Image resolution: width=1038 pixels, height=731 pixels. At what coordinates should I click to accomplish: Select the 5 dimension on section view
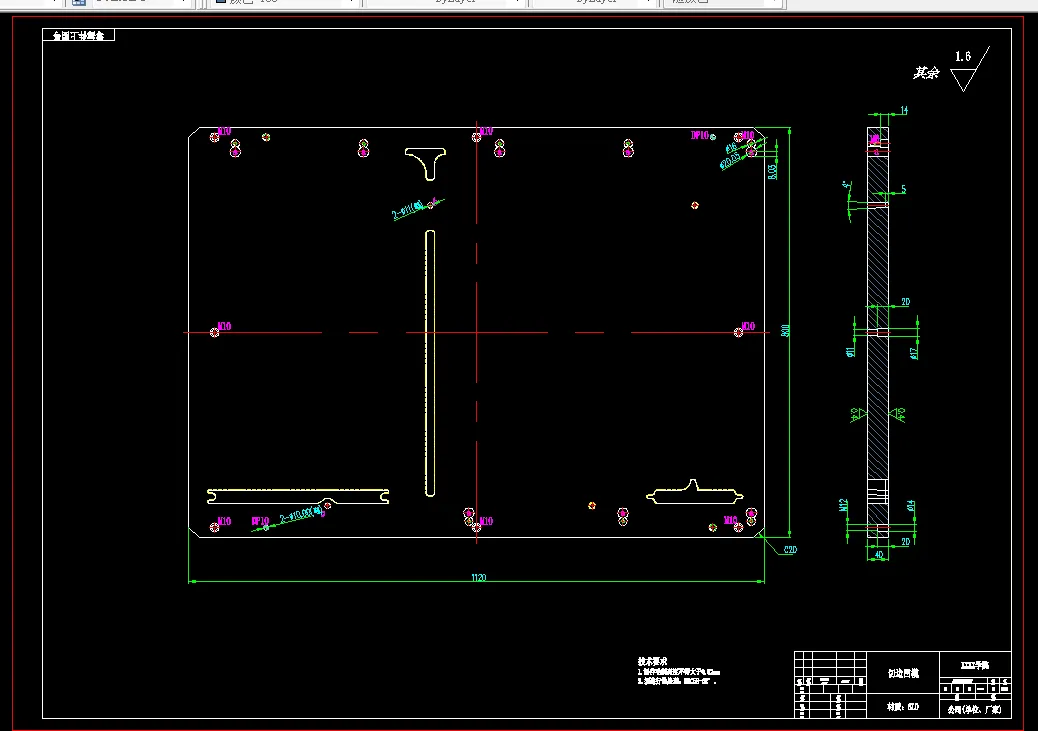pyautogui.click(x=903, y=189)
